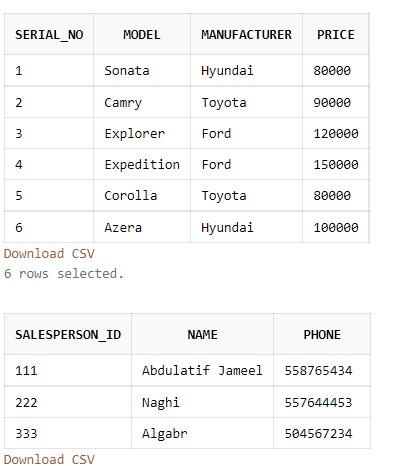Select the SALESPERSON_ID column header
This screenshot has width=408, height=466.
tap(68, 335)
